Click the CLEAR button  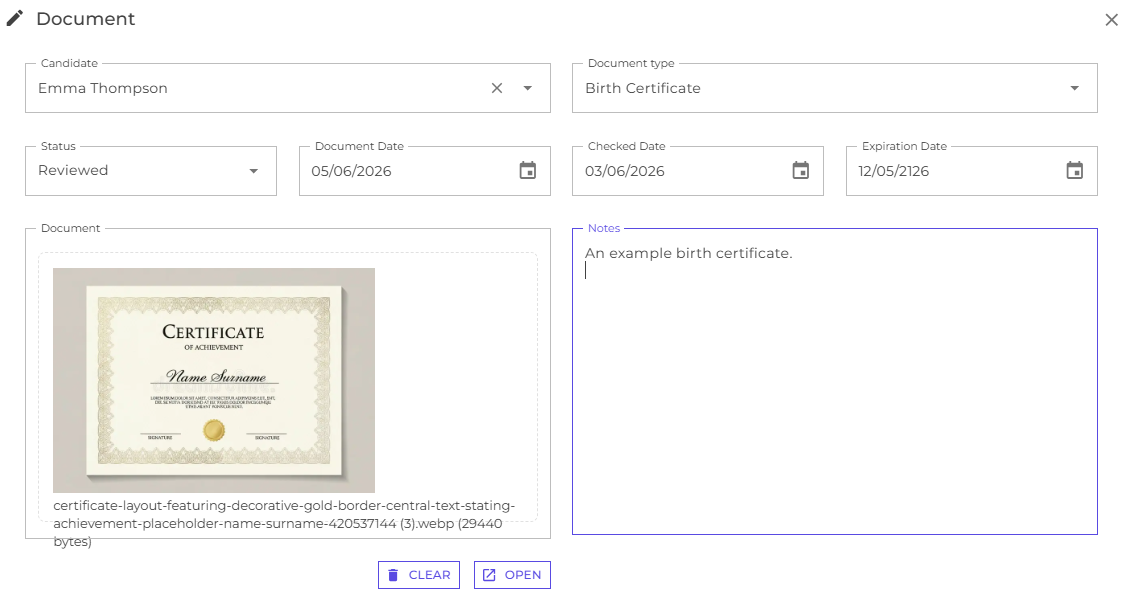coord(419,575)
